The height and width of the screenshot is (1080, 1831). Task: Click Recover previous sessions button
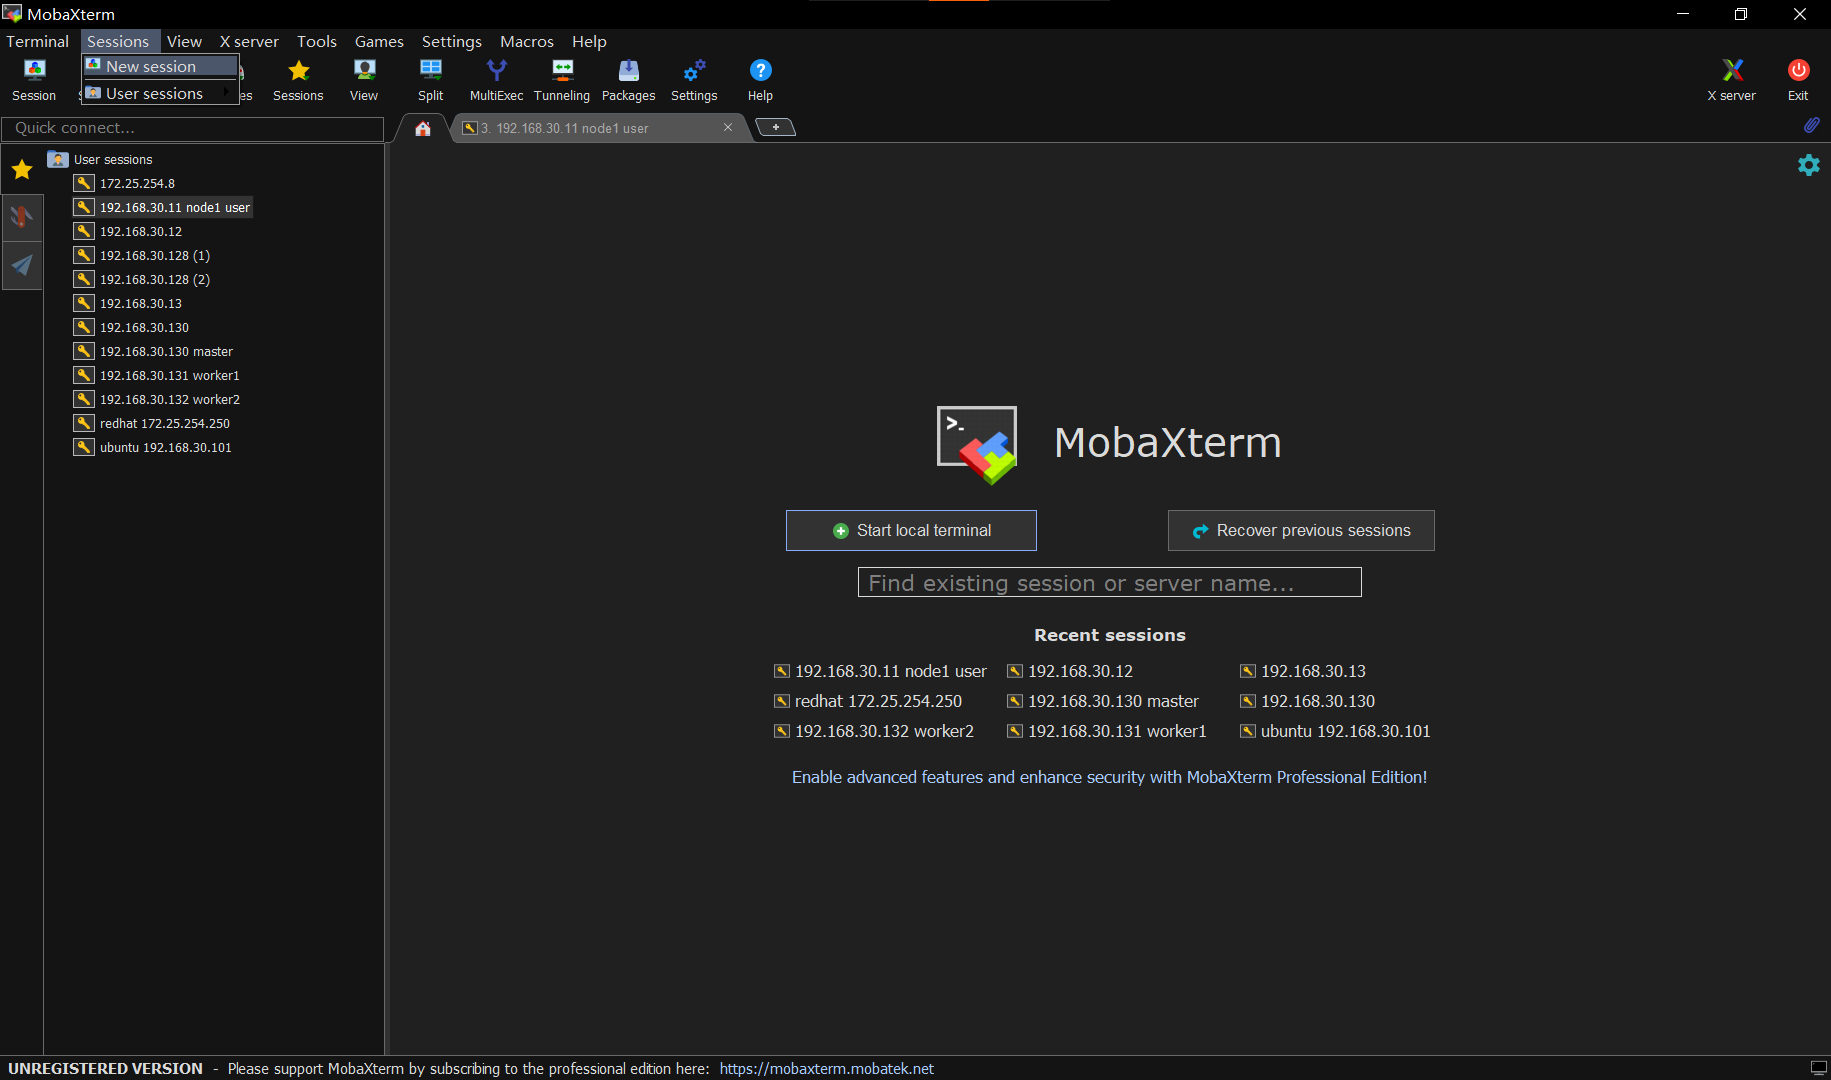click(x=1301, y=530)
